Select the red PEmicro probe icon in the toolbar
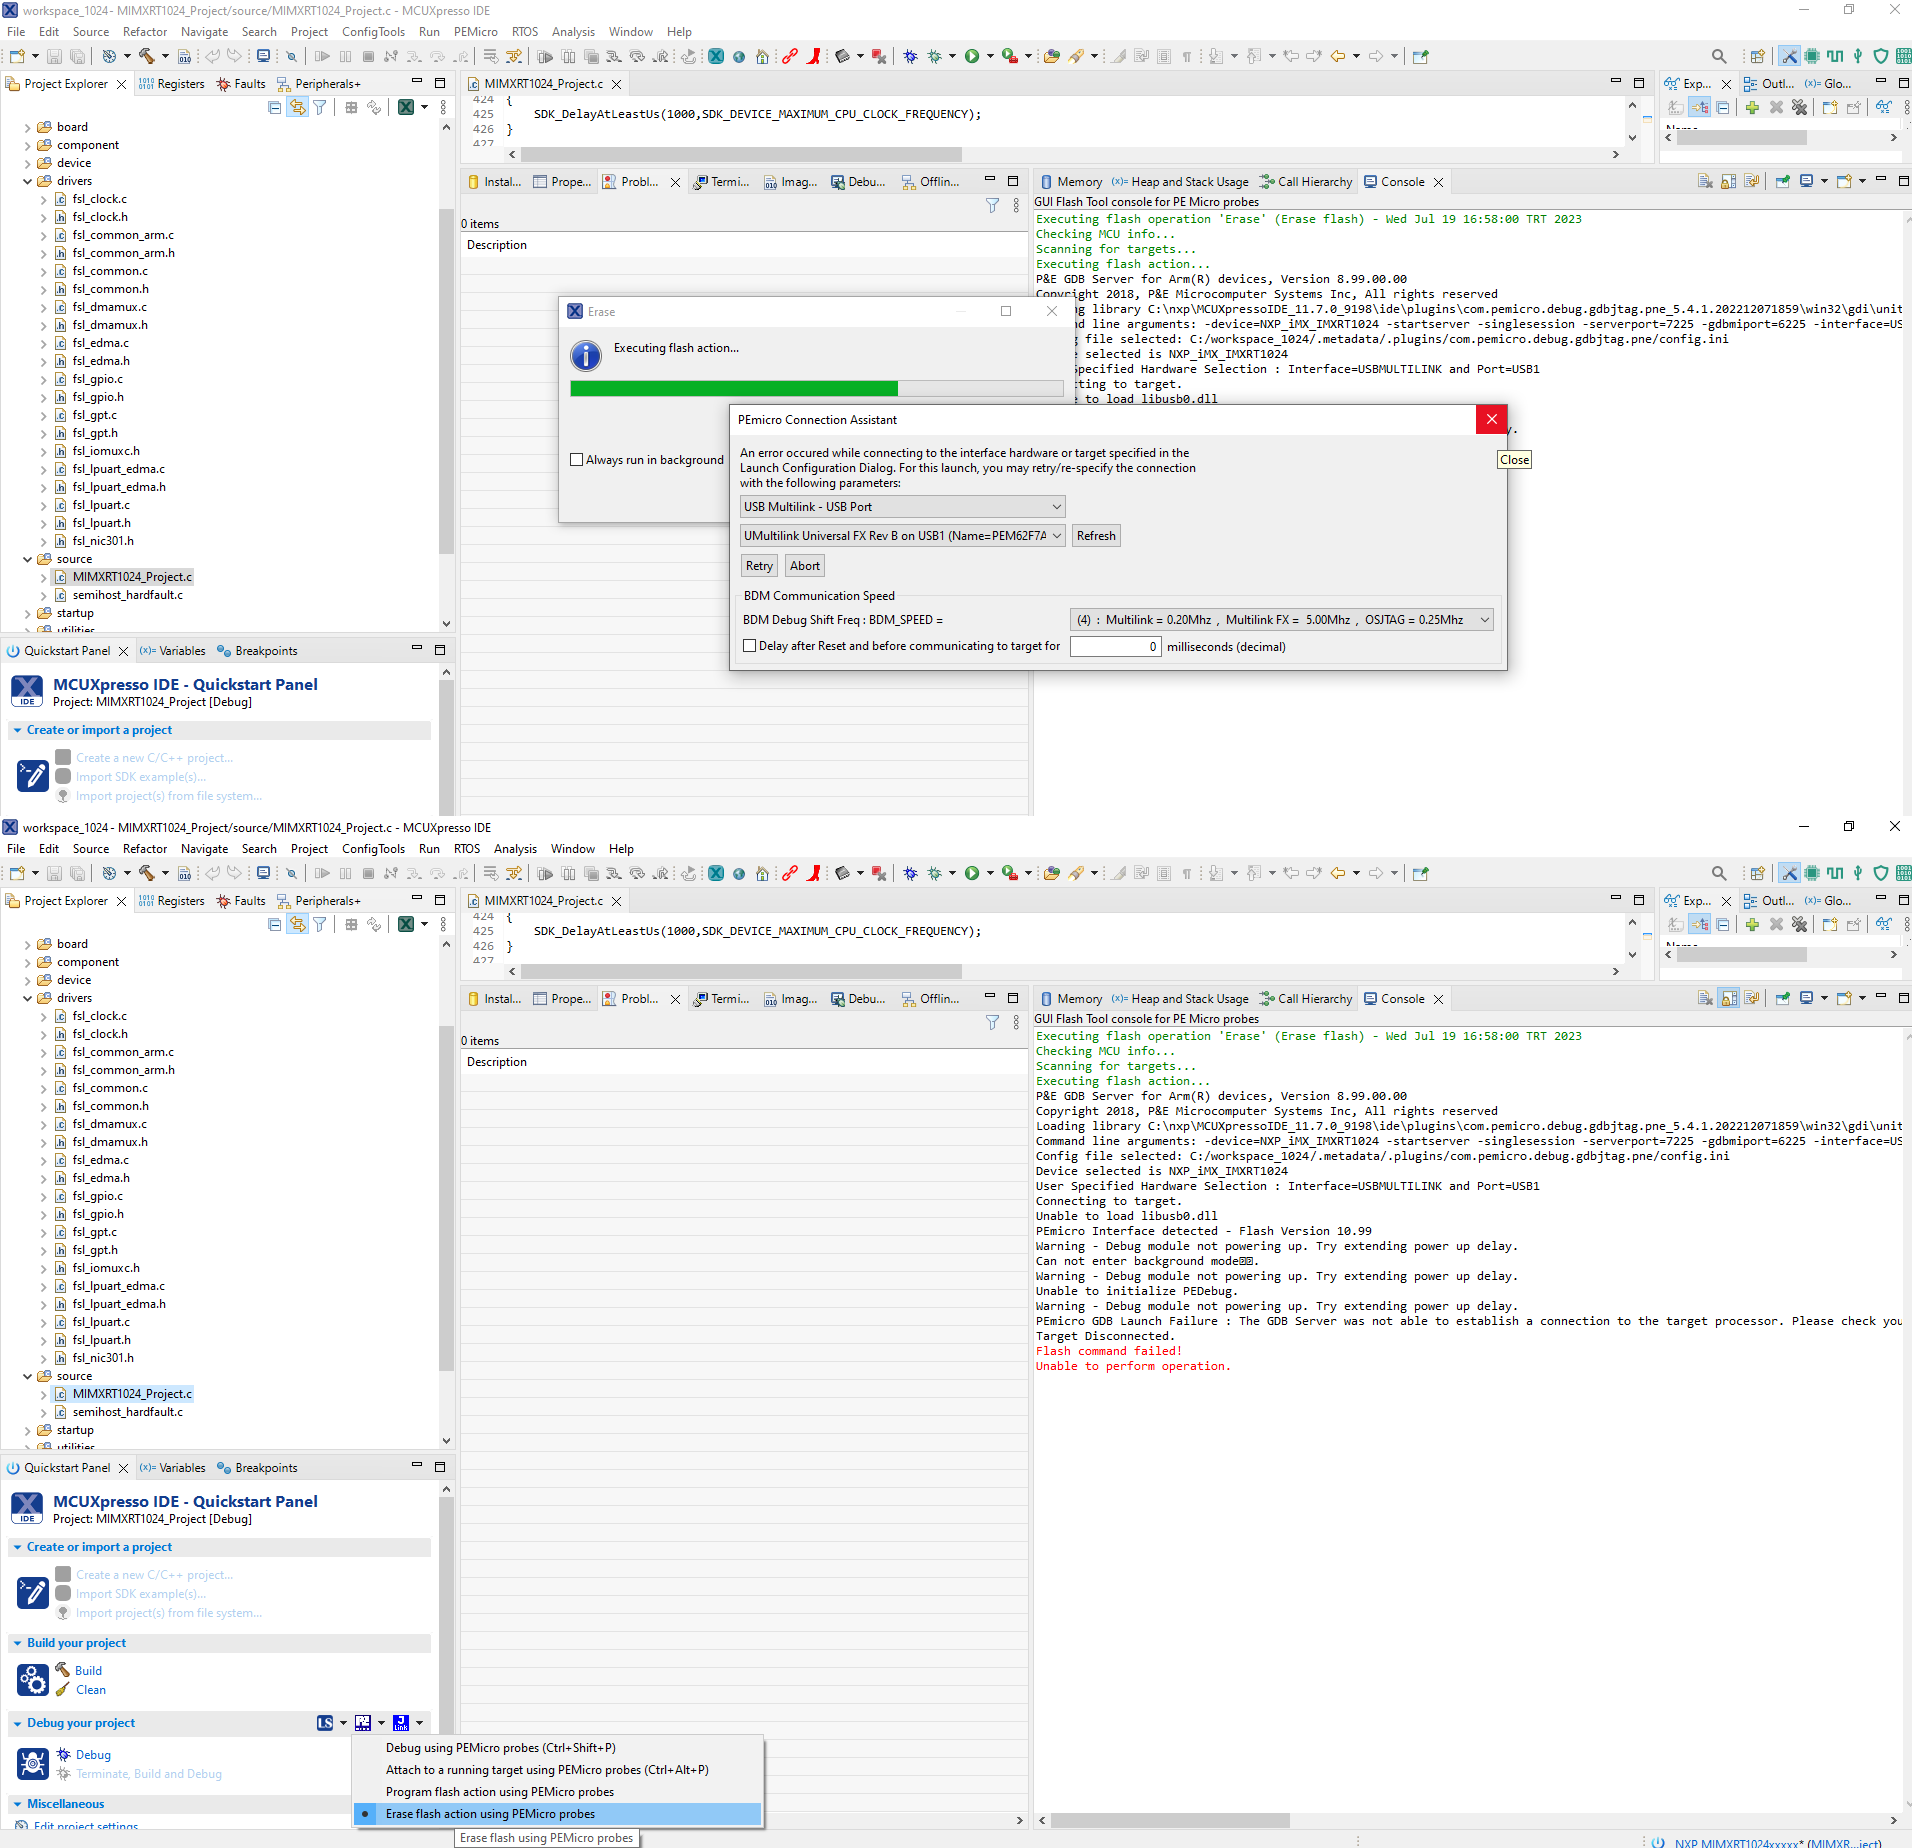The image size is (1912, 1848). pyautogui.click(x=813, y=56)
